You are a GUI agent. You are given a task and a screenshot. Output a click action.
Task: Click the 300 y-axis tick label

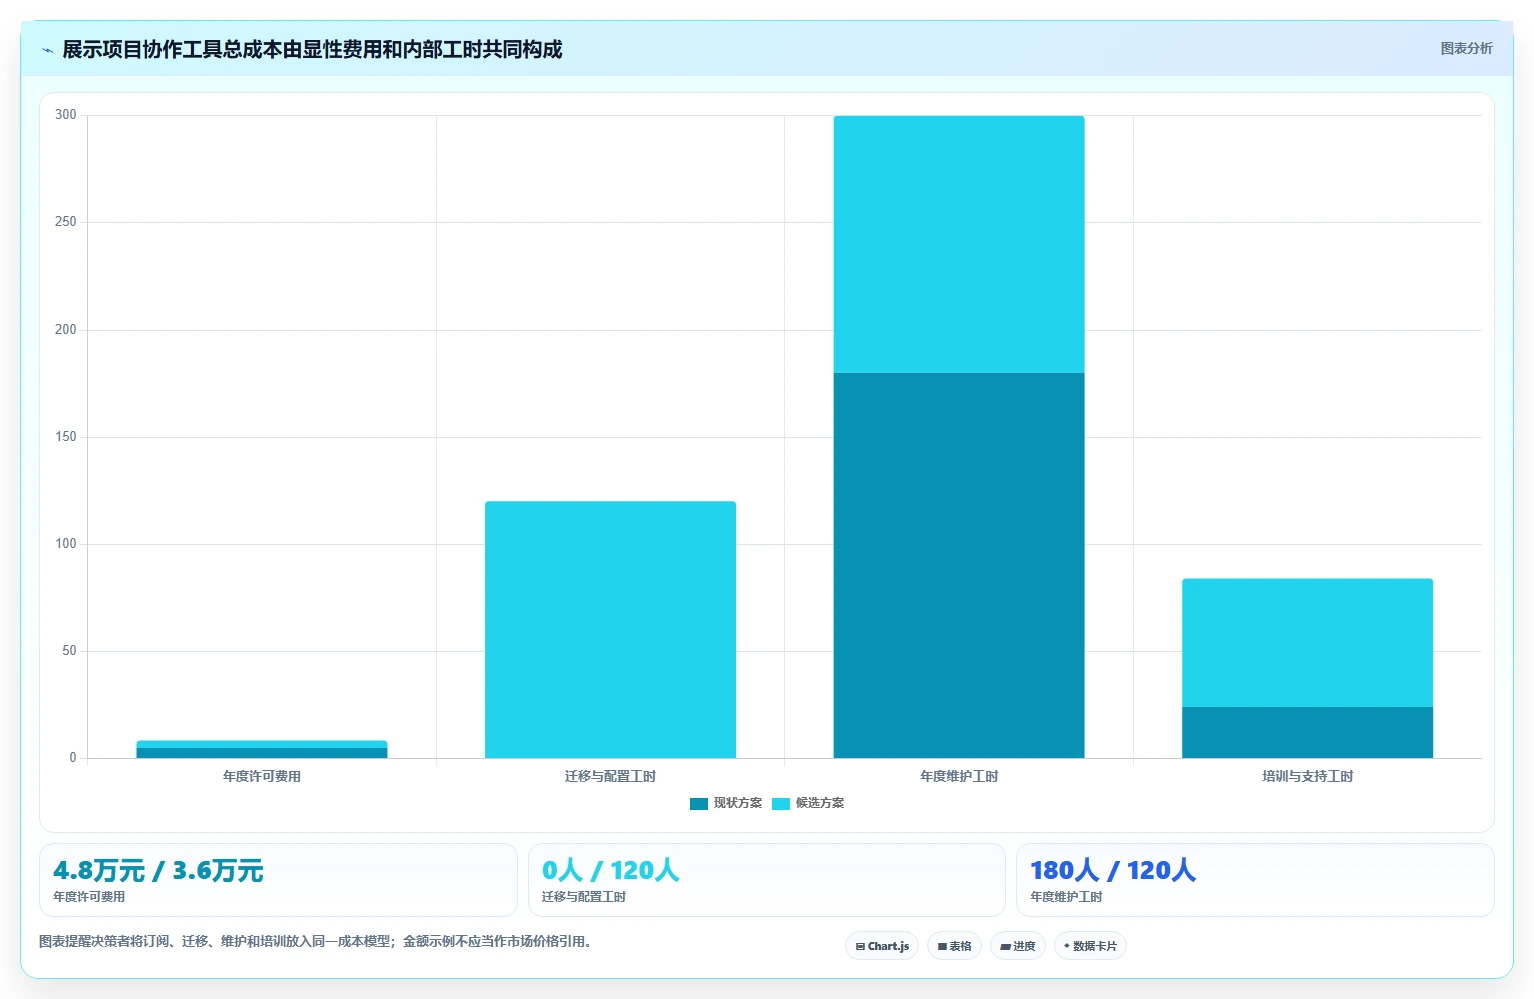[x=66, y=115]
